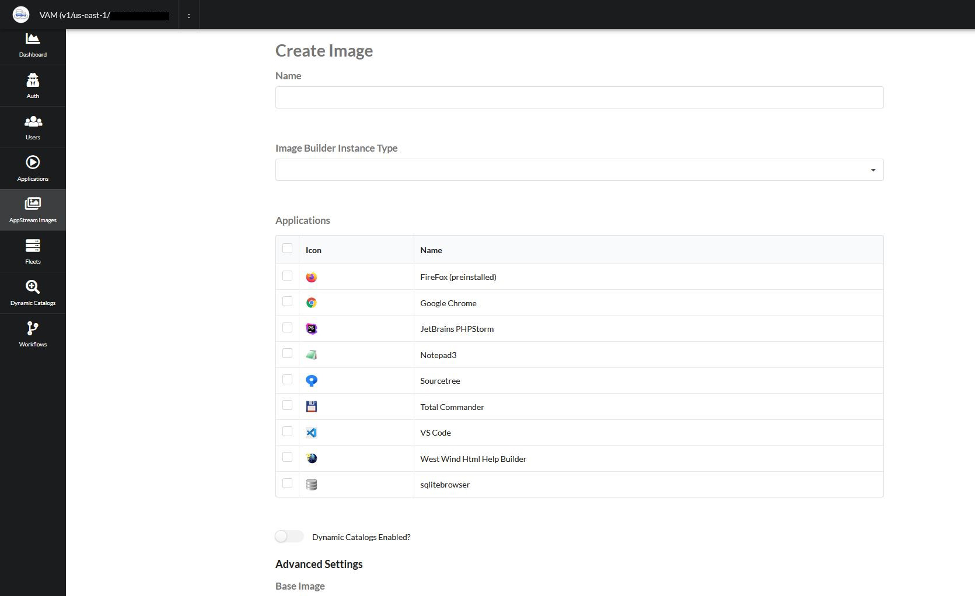Viewport: 977px width, 597px height.
Task: Open AppStream Images in the sidebar
Action: [33, 207]
